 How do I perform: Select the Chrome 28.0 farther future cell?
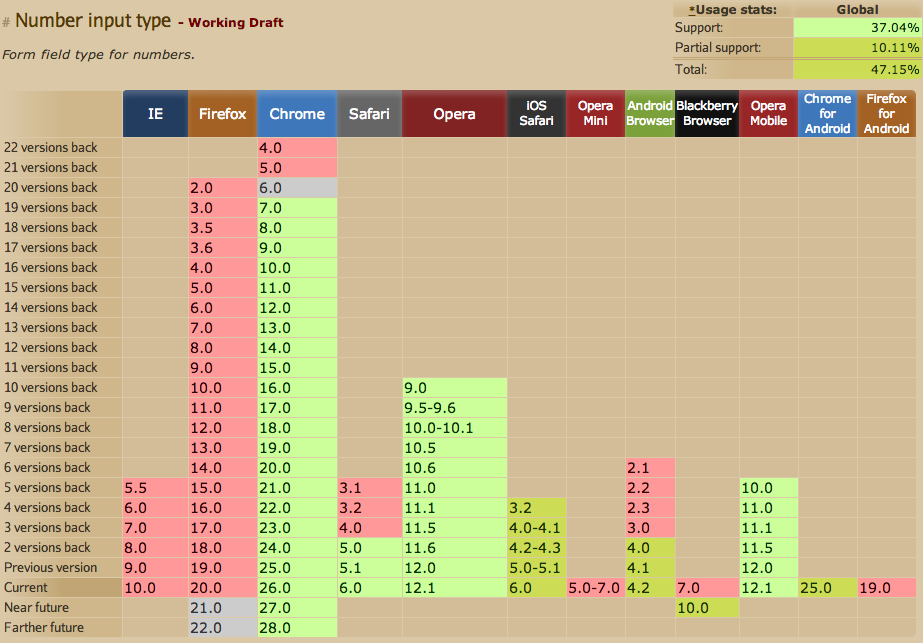pos(297,628)
